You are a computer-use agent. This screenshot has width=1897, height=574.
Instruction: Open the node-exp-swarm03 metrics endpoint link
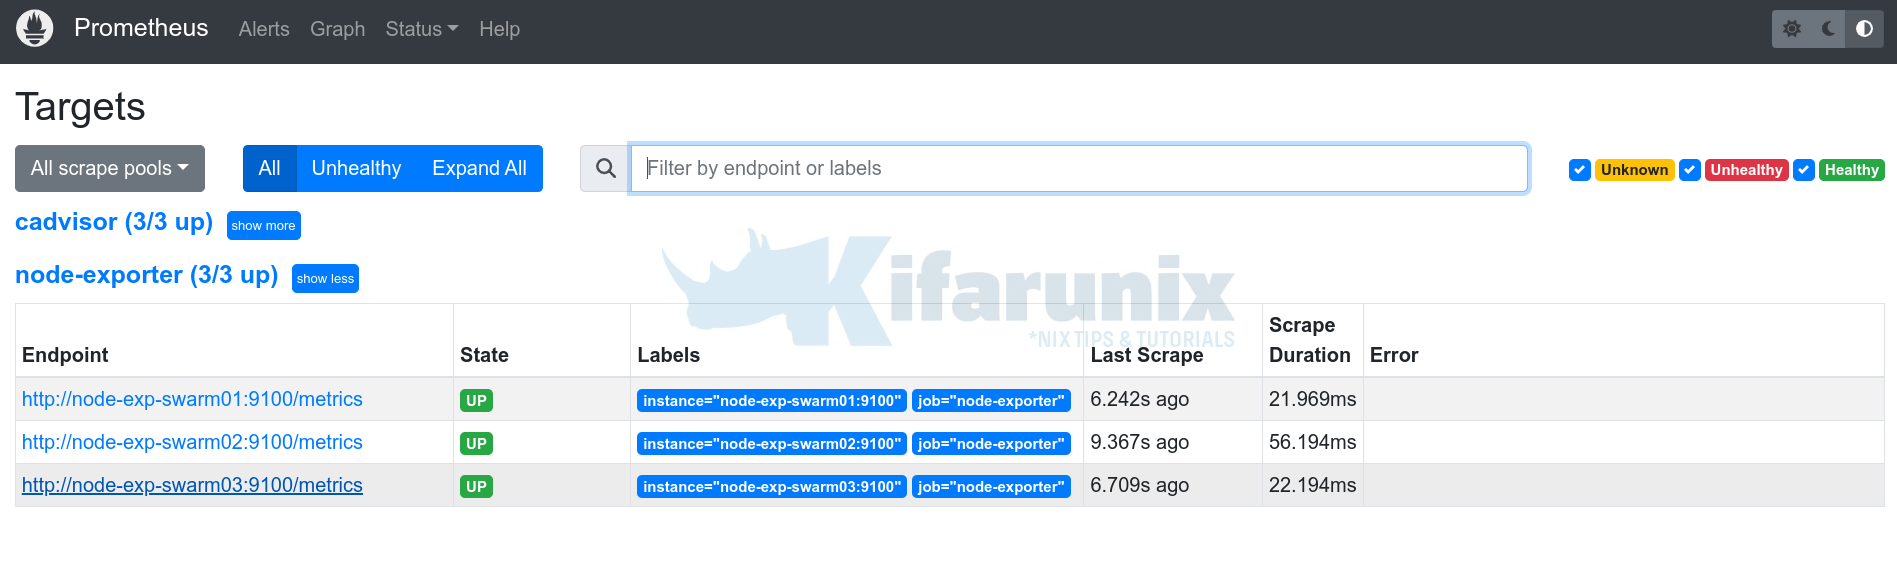point(192,485)
